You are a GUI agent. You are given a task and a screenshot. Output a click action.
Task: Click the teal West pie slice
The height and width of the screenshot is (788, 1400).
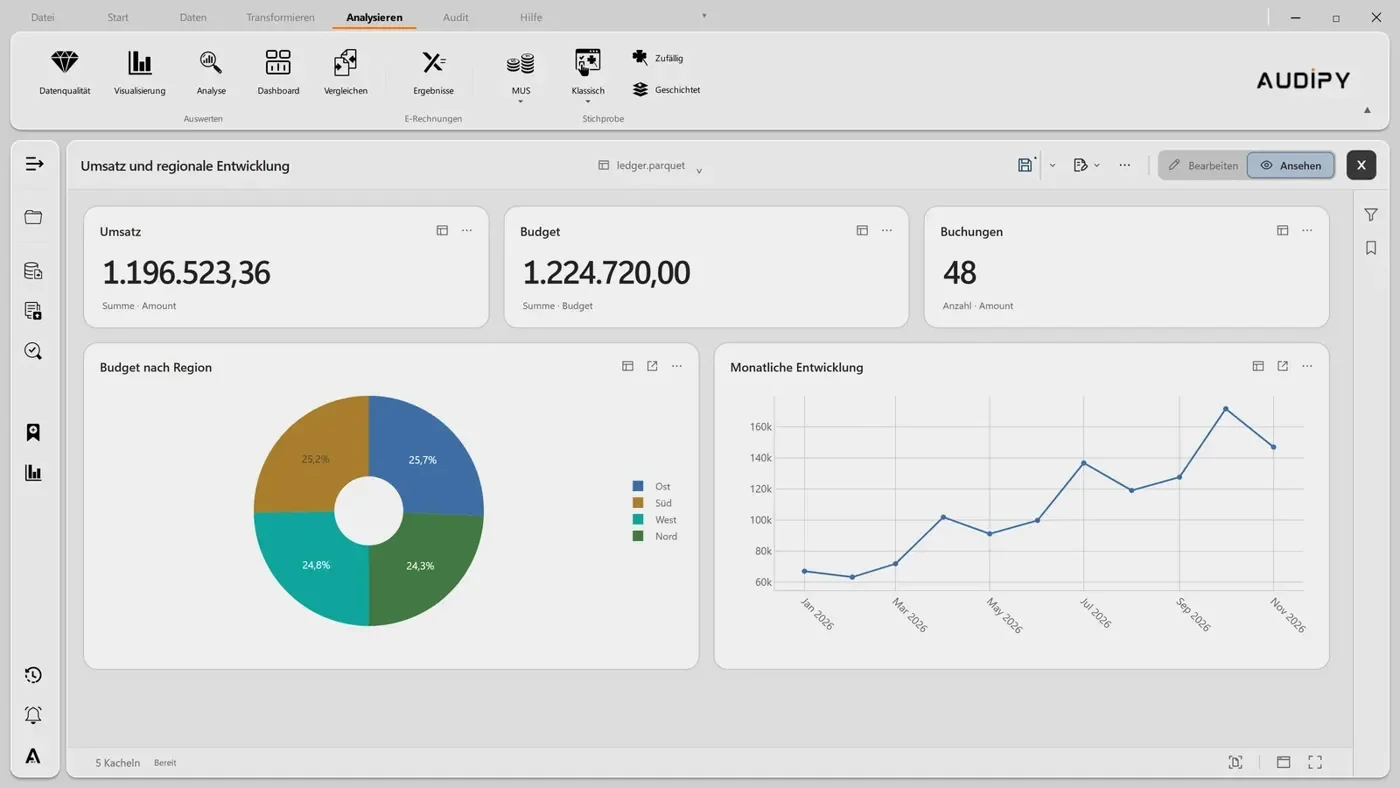pos(312,568)
